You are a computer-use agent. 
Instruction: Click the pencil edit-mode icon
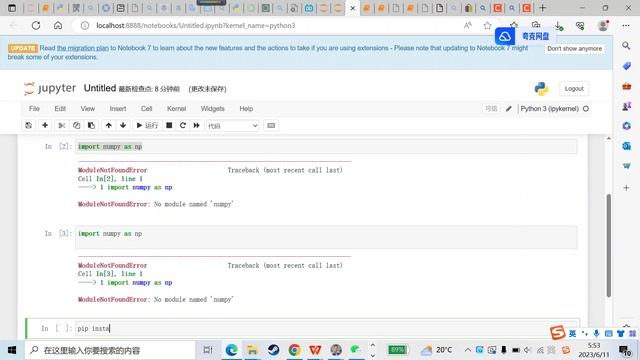509,109
